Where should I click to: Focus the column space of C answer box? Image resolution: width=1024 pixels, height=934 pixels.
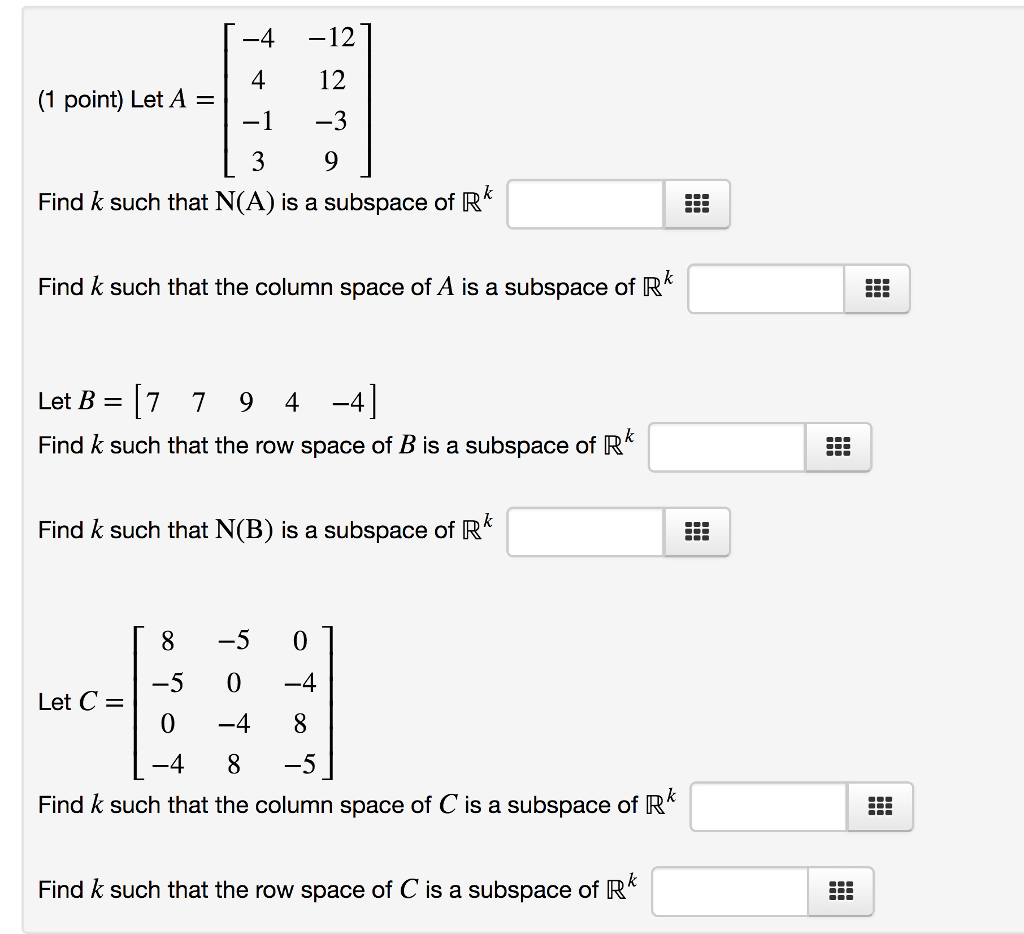pos(769,807)
